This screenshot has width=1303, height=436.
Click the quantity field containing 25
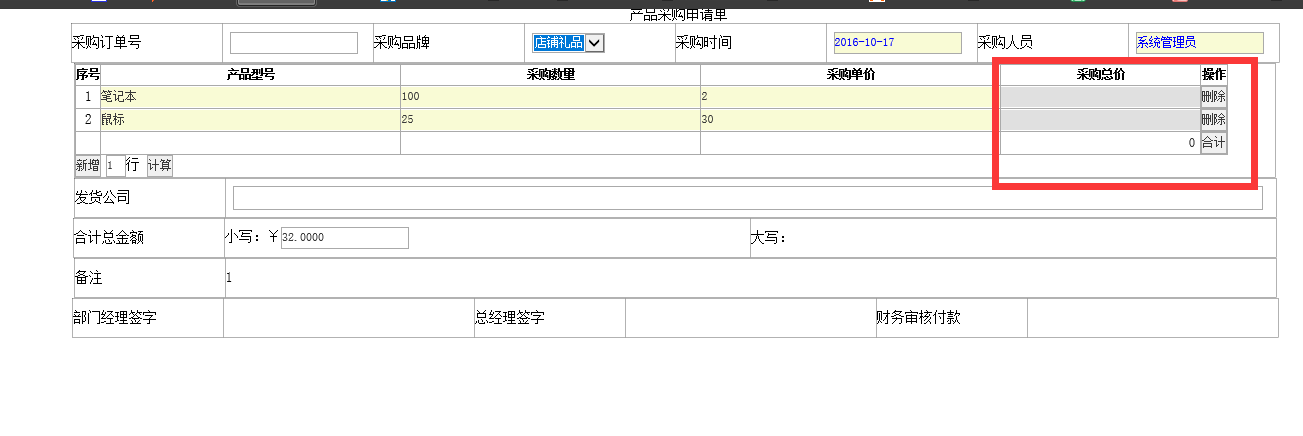pos(549,120)
